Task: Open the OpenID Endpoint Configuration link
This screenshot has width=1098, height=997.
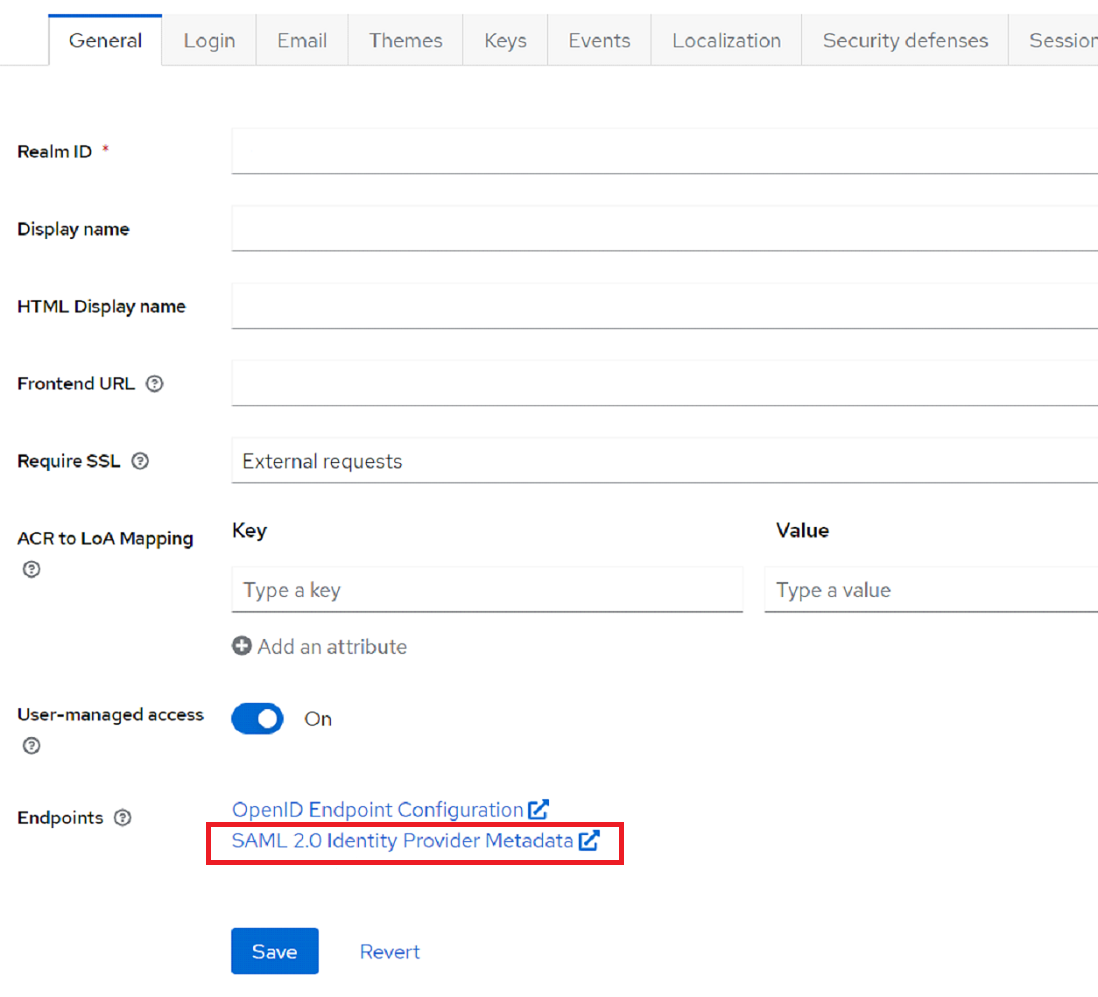Action: coord(377,809)
